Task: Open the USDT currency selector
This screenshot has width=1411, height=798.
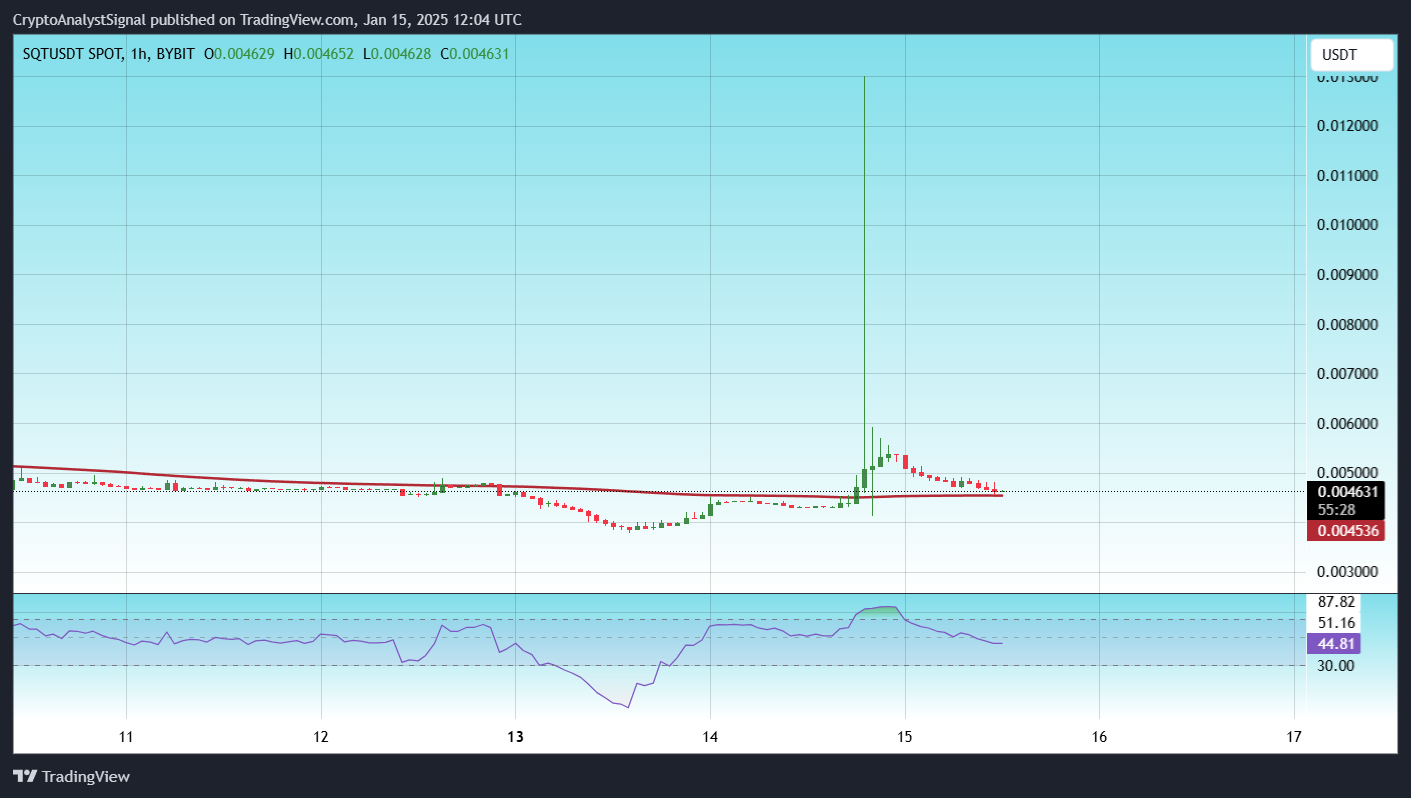Action: (1352, 55)
